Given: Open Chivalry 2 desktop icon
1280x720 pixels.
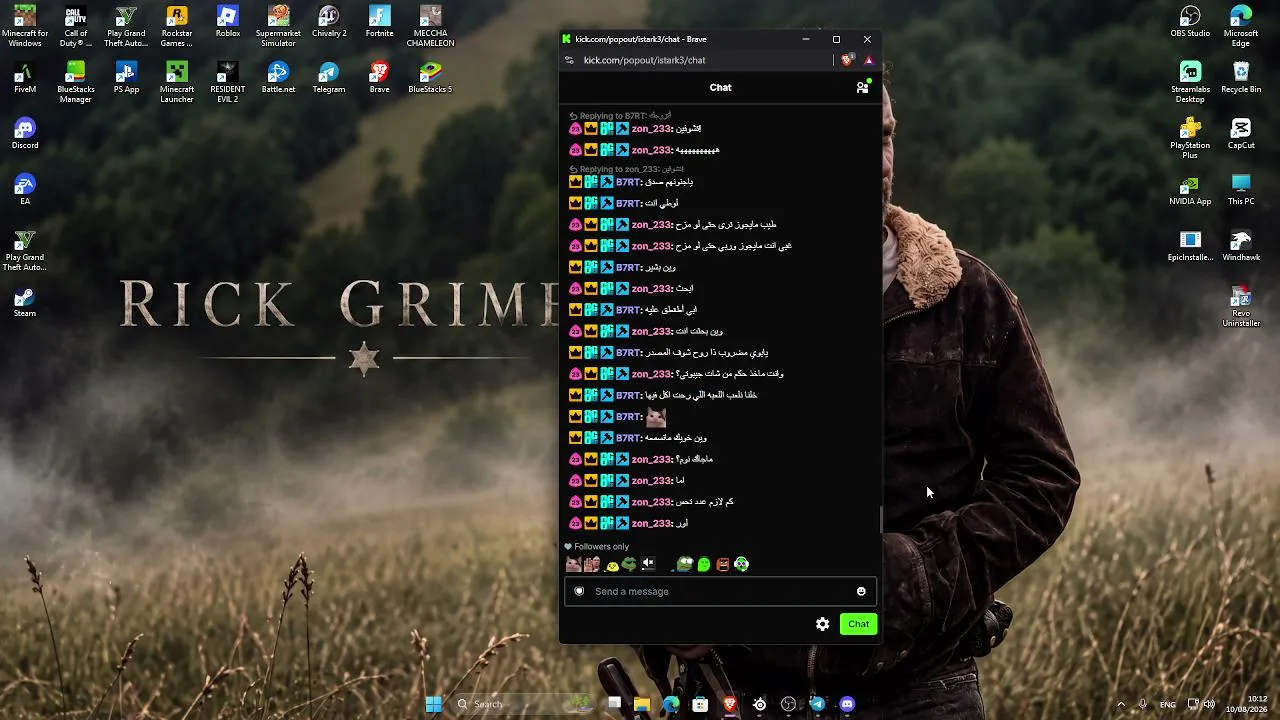Looking at the screenshot, I should tap(329, 22).
